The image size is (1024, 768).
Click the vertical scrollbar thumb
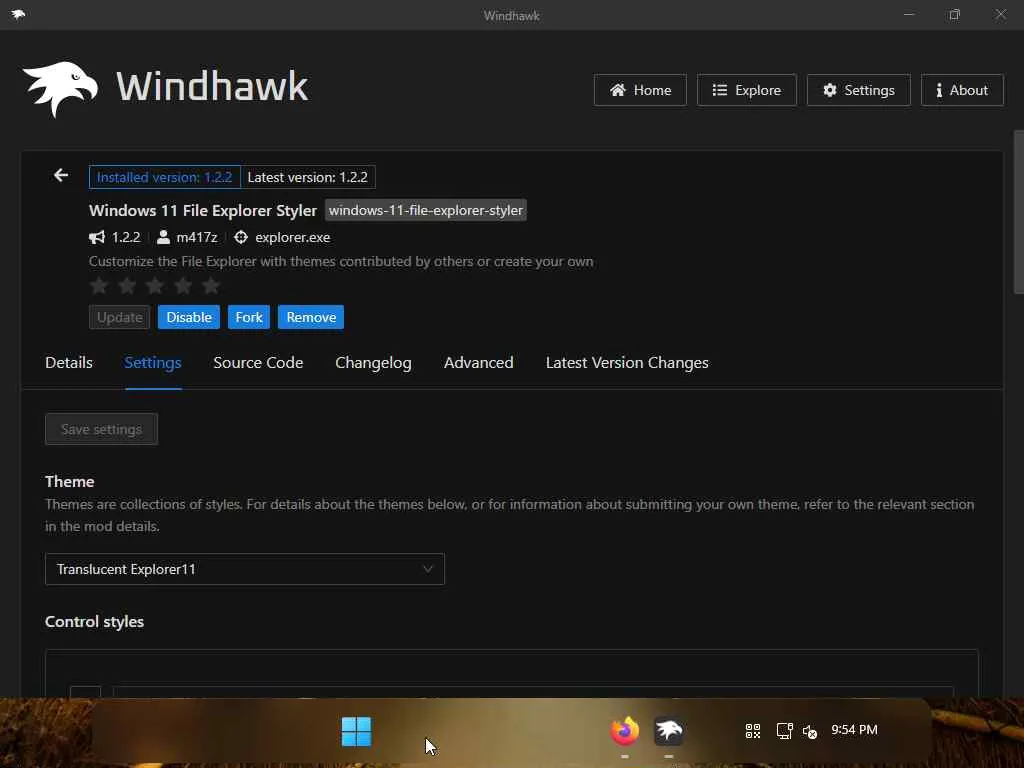click(1018, 212)
